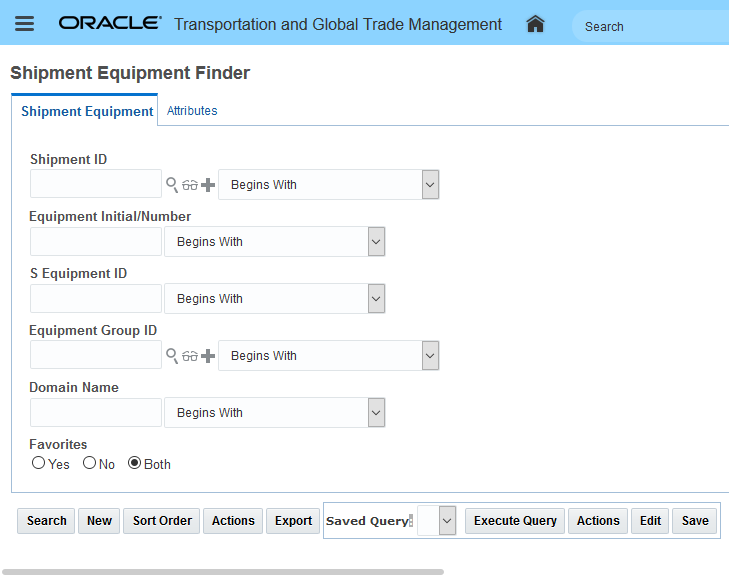The width and height of the screenshot is (729, 577).
Task: Select the Shipment Equipment tab
Action: [x=87, y=112]
